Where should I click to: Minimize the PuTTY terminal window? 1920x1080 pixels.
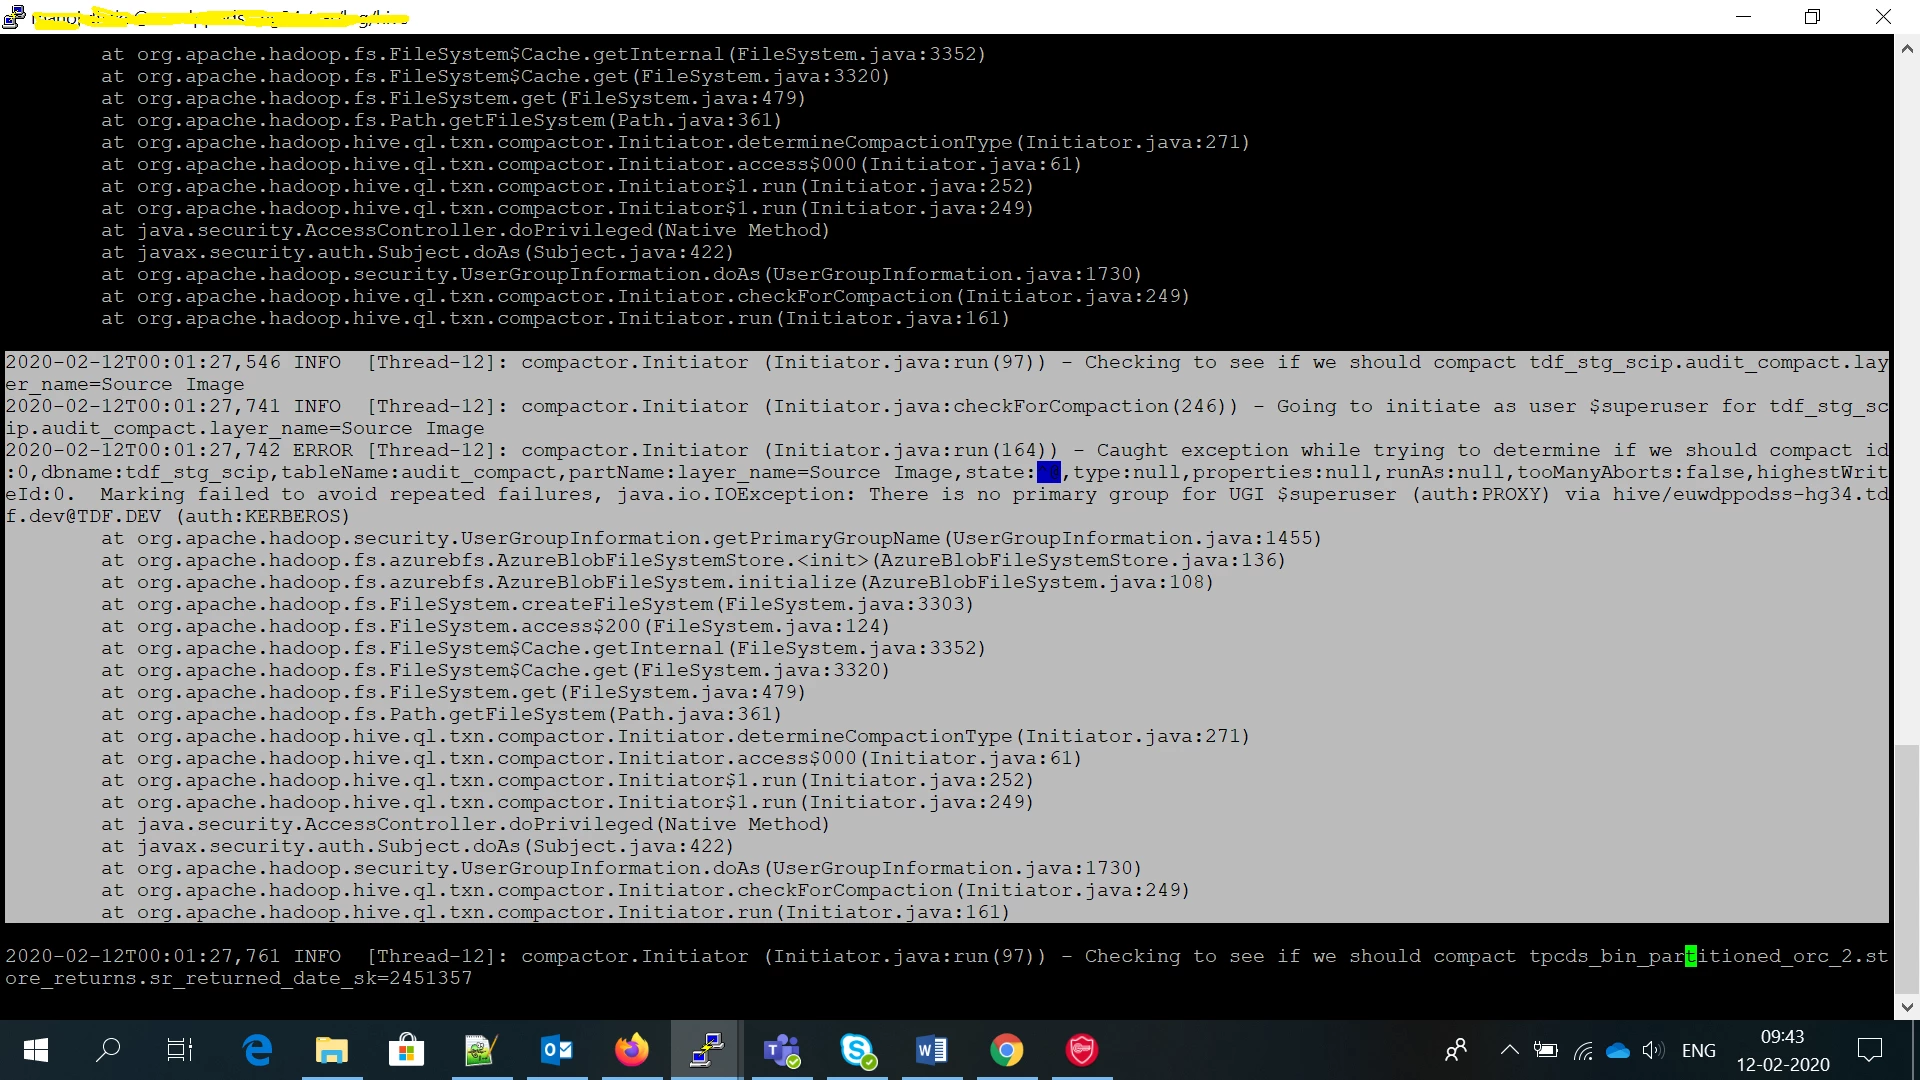coord(1743,16)
